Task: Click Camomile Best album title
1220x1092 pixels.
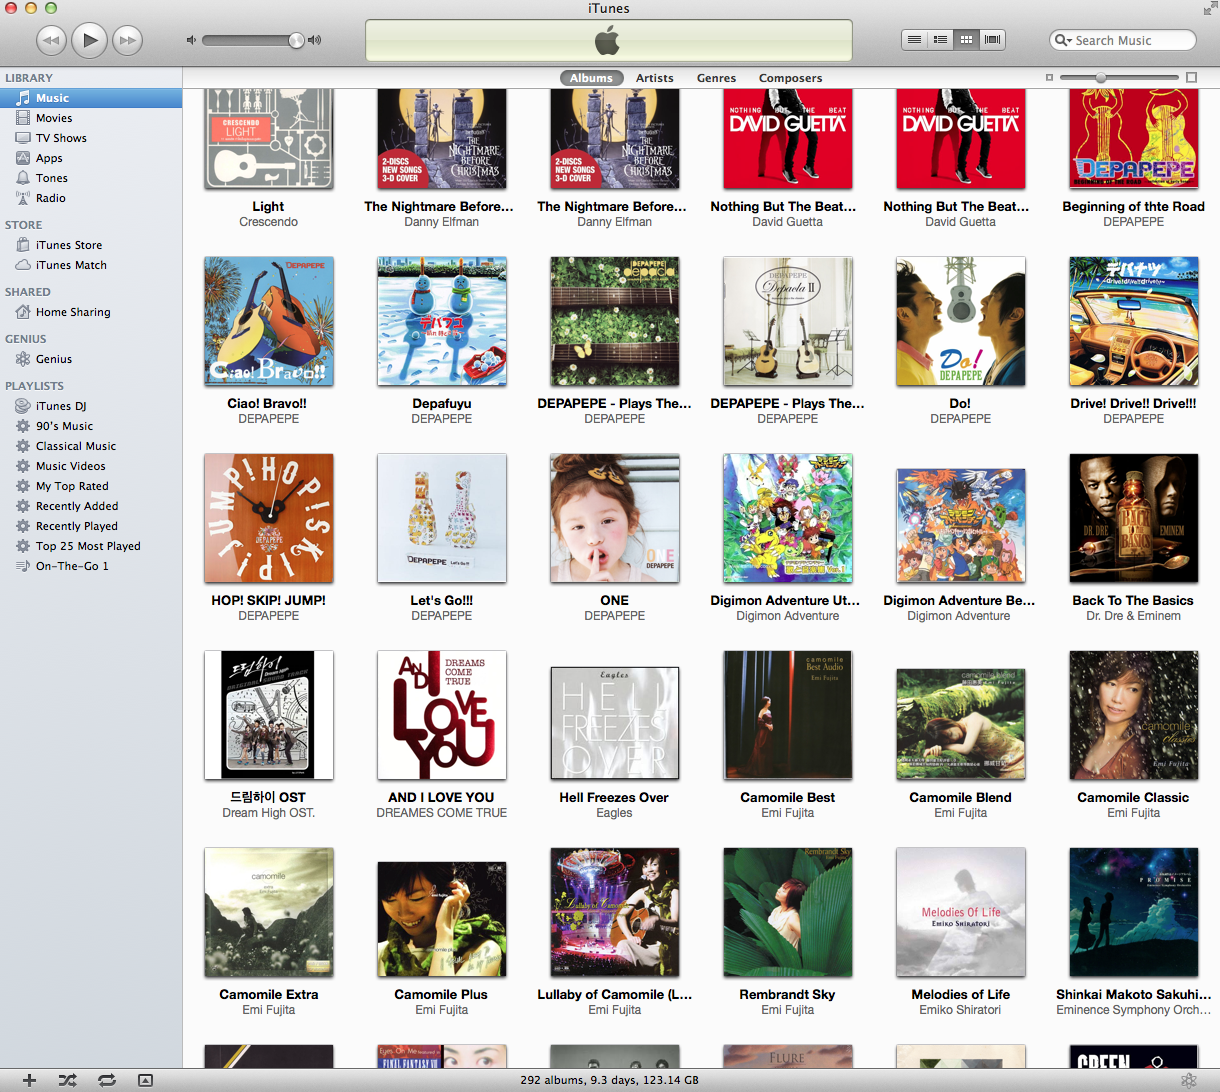Action: point(787,798)
